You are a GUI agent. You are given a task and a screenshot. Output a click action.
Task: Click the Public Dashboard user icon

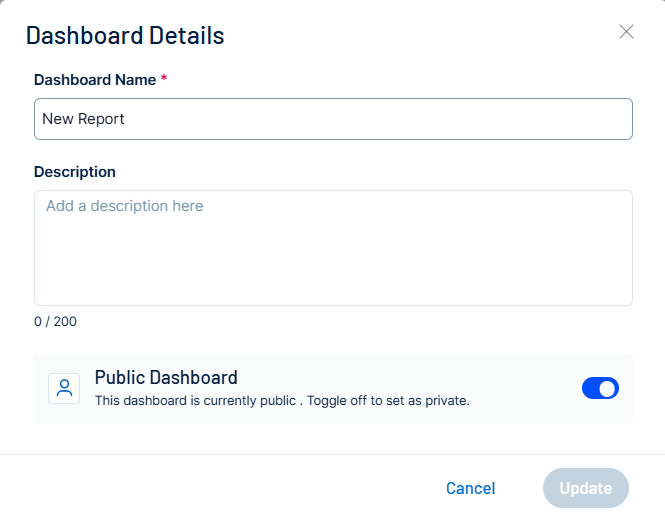(x=65, y=389)
